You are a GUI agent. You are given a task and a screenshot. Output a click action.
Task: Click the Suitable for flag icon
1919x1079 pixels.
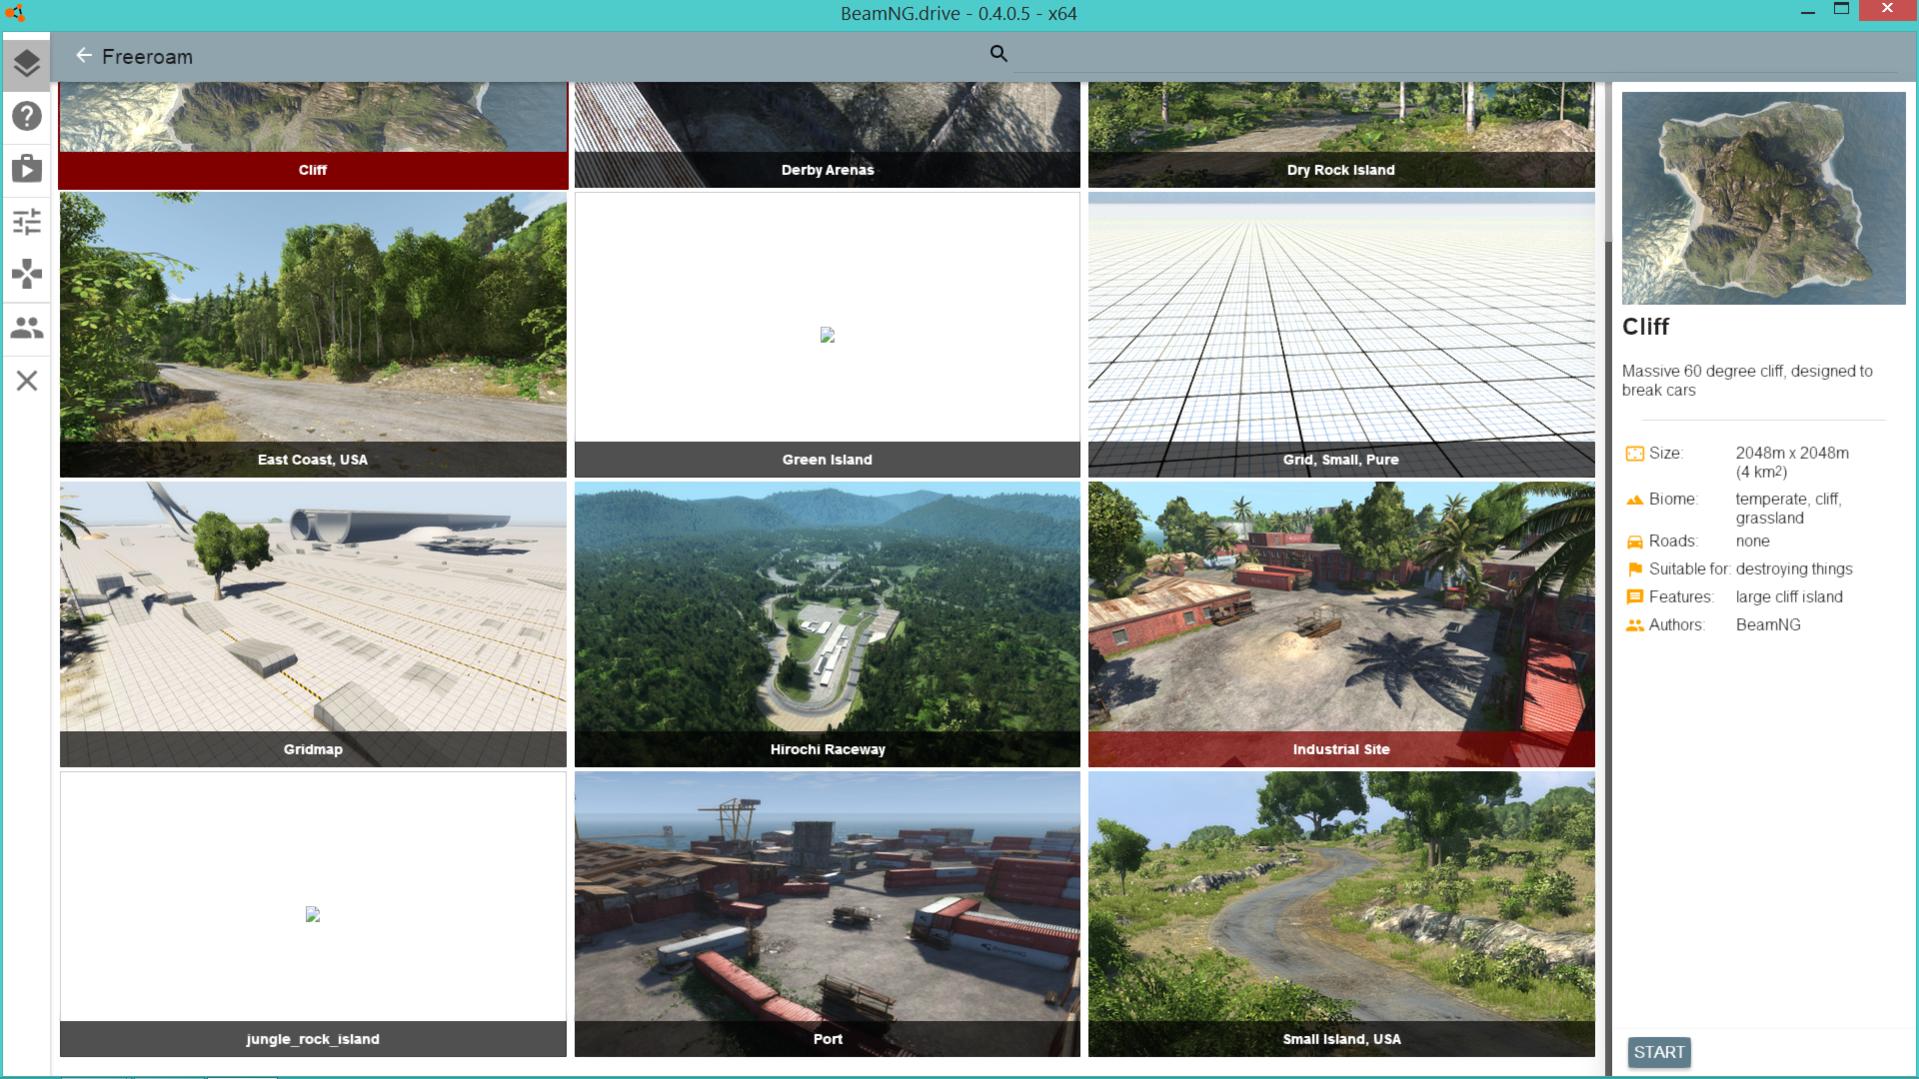tap(1634, 569)
